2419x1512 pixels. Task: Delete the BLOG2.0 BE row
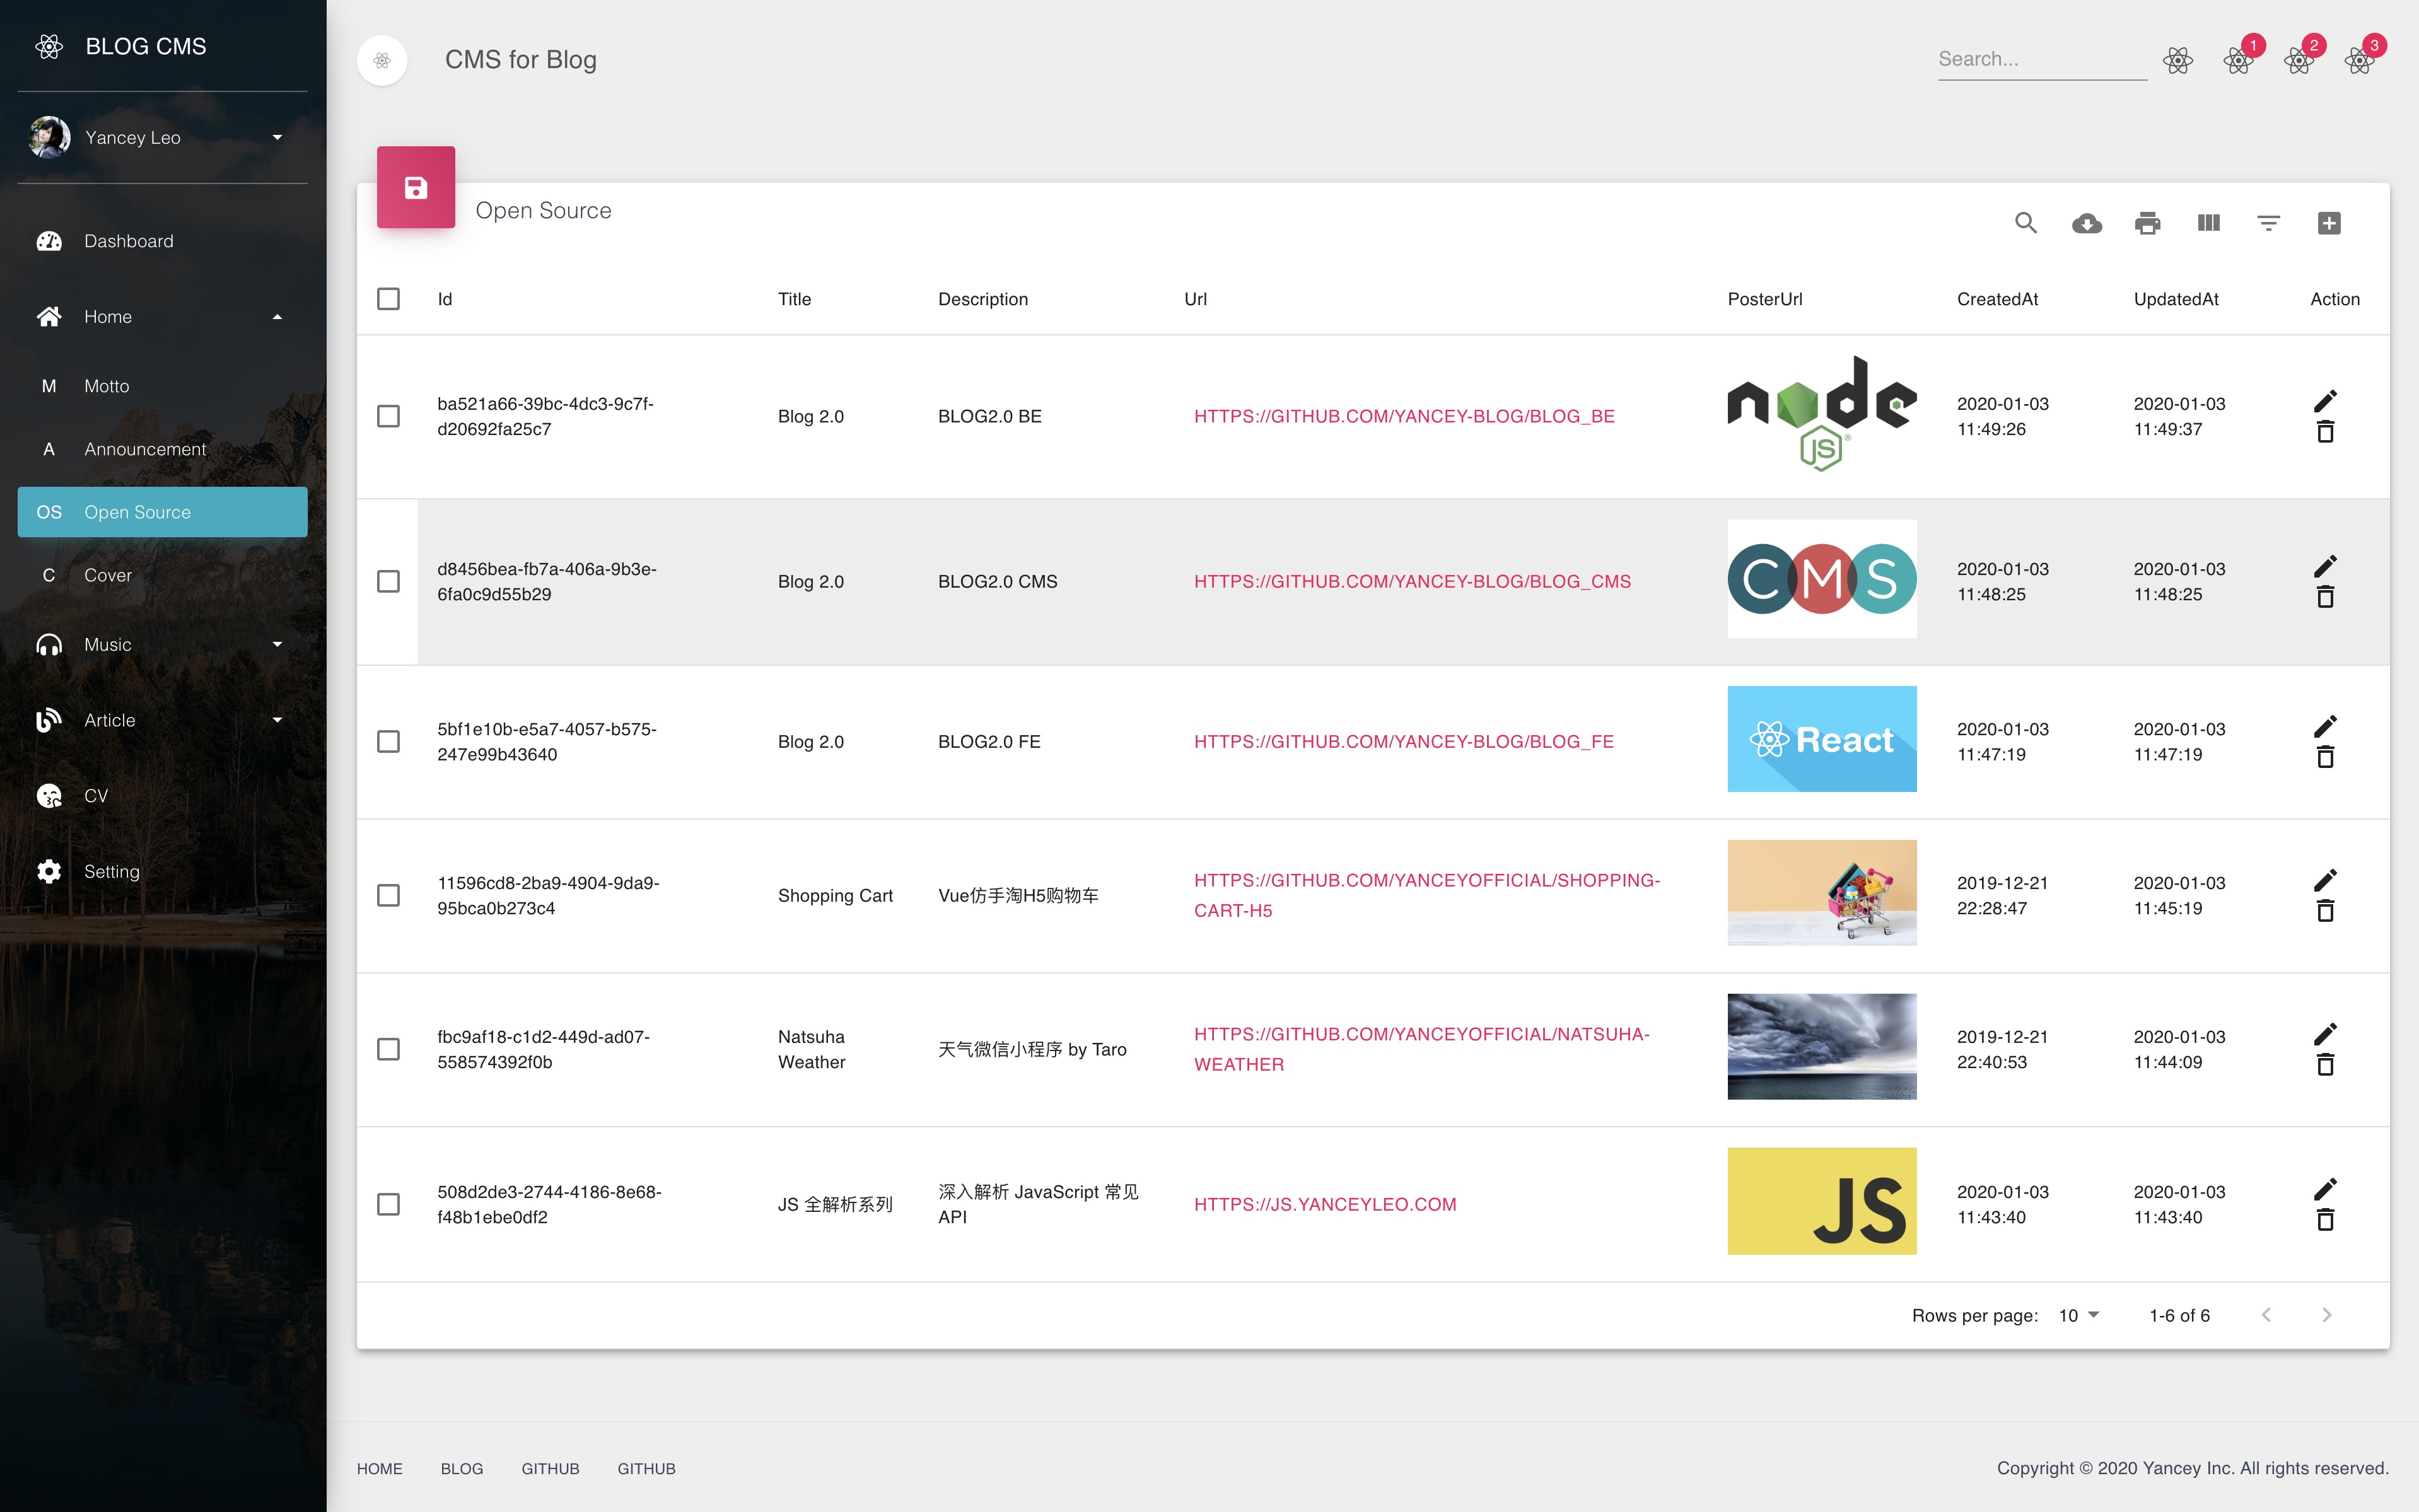(x=2325, y=432)
